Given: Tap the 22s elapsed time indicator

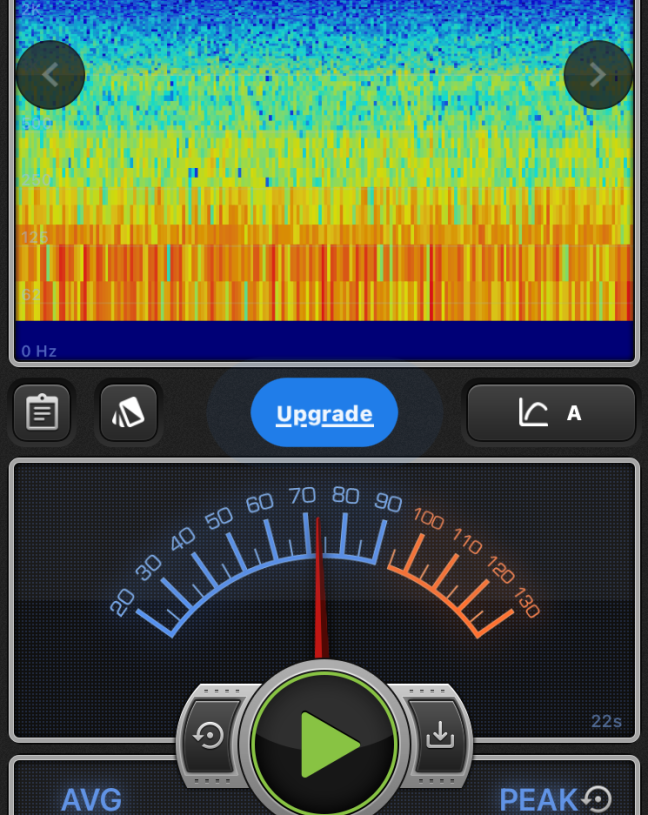Looking at the screenshot, I should [x=606, y=721].
